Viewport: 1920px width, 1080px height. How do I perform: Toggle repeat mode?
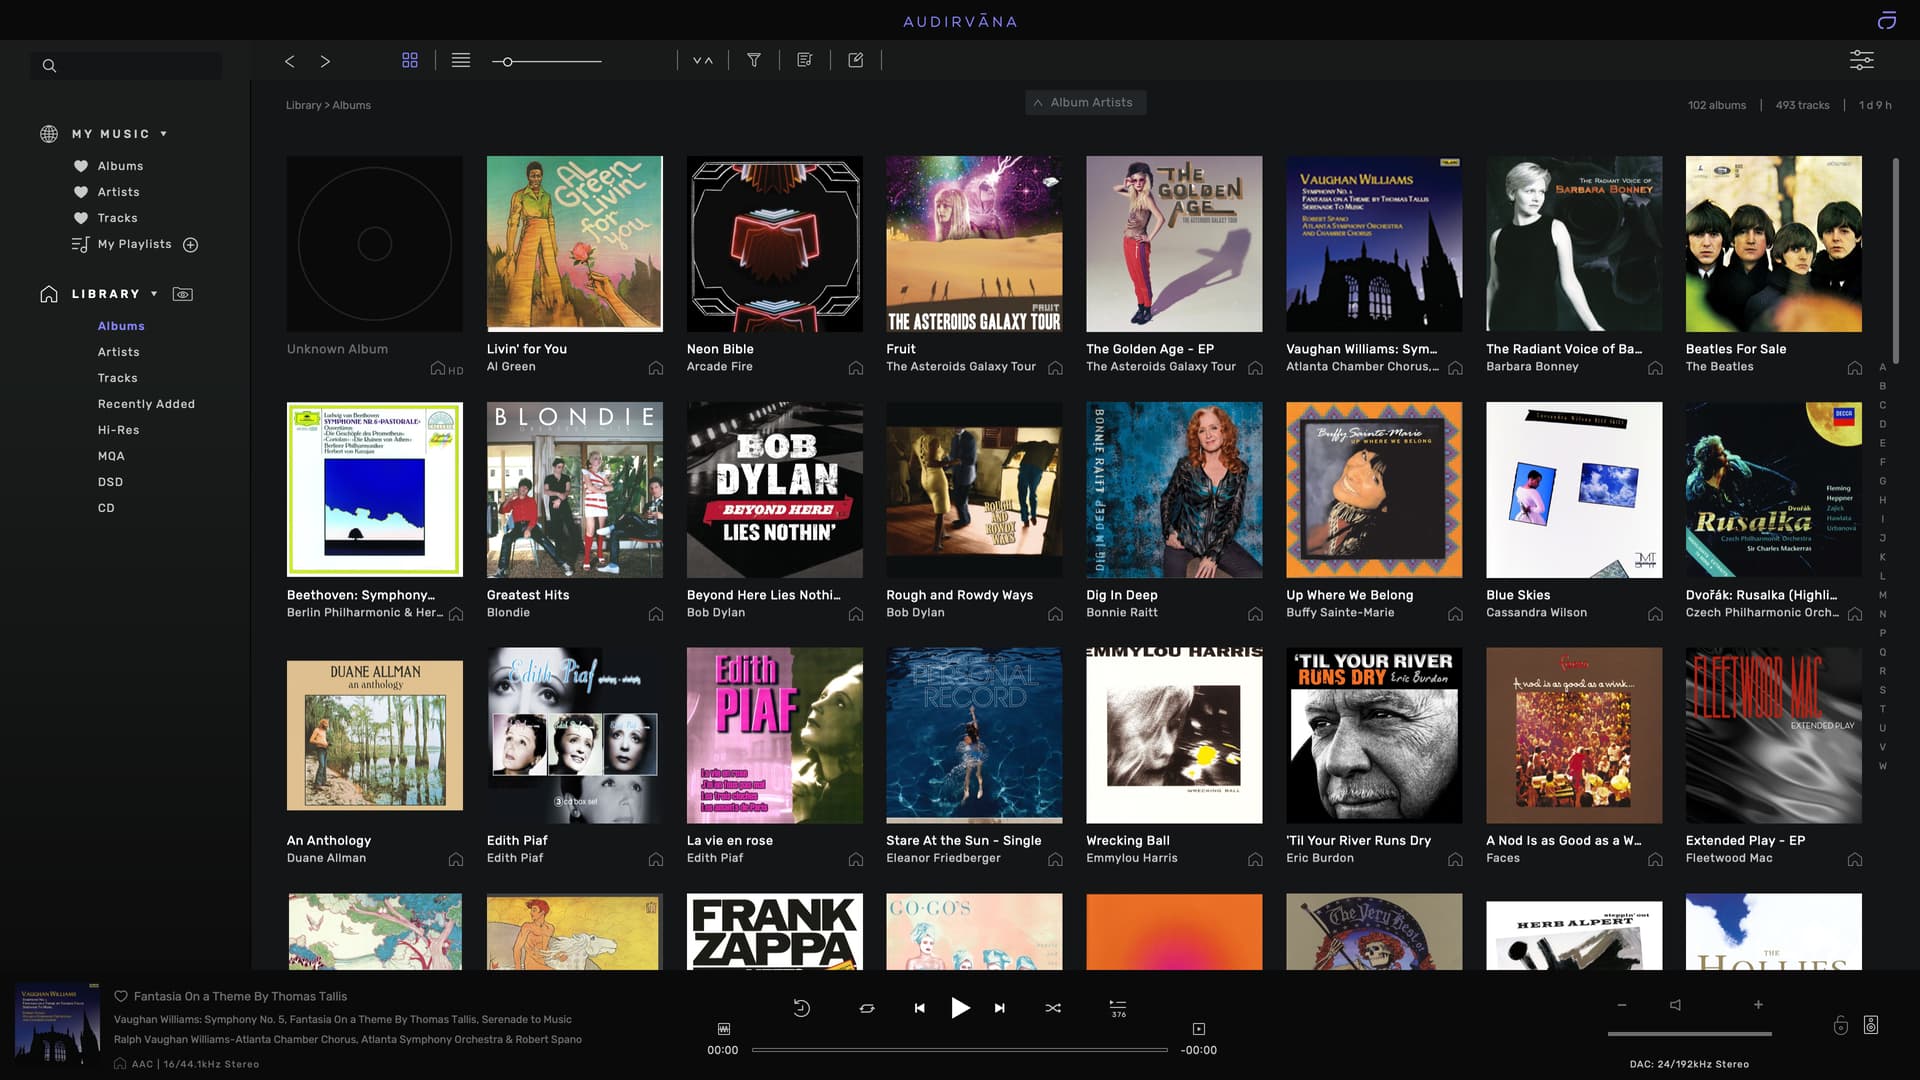pos(867,1008)
